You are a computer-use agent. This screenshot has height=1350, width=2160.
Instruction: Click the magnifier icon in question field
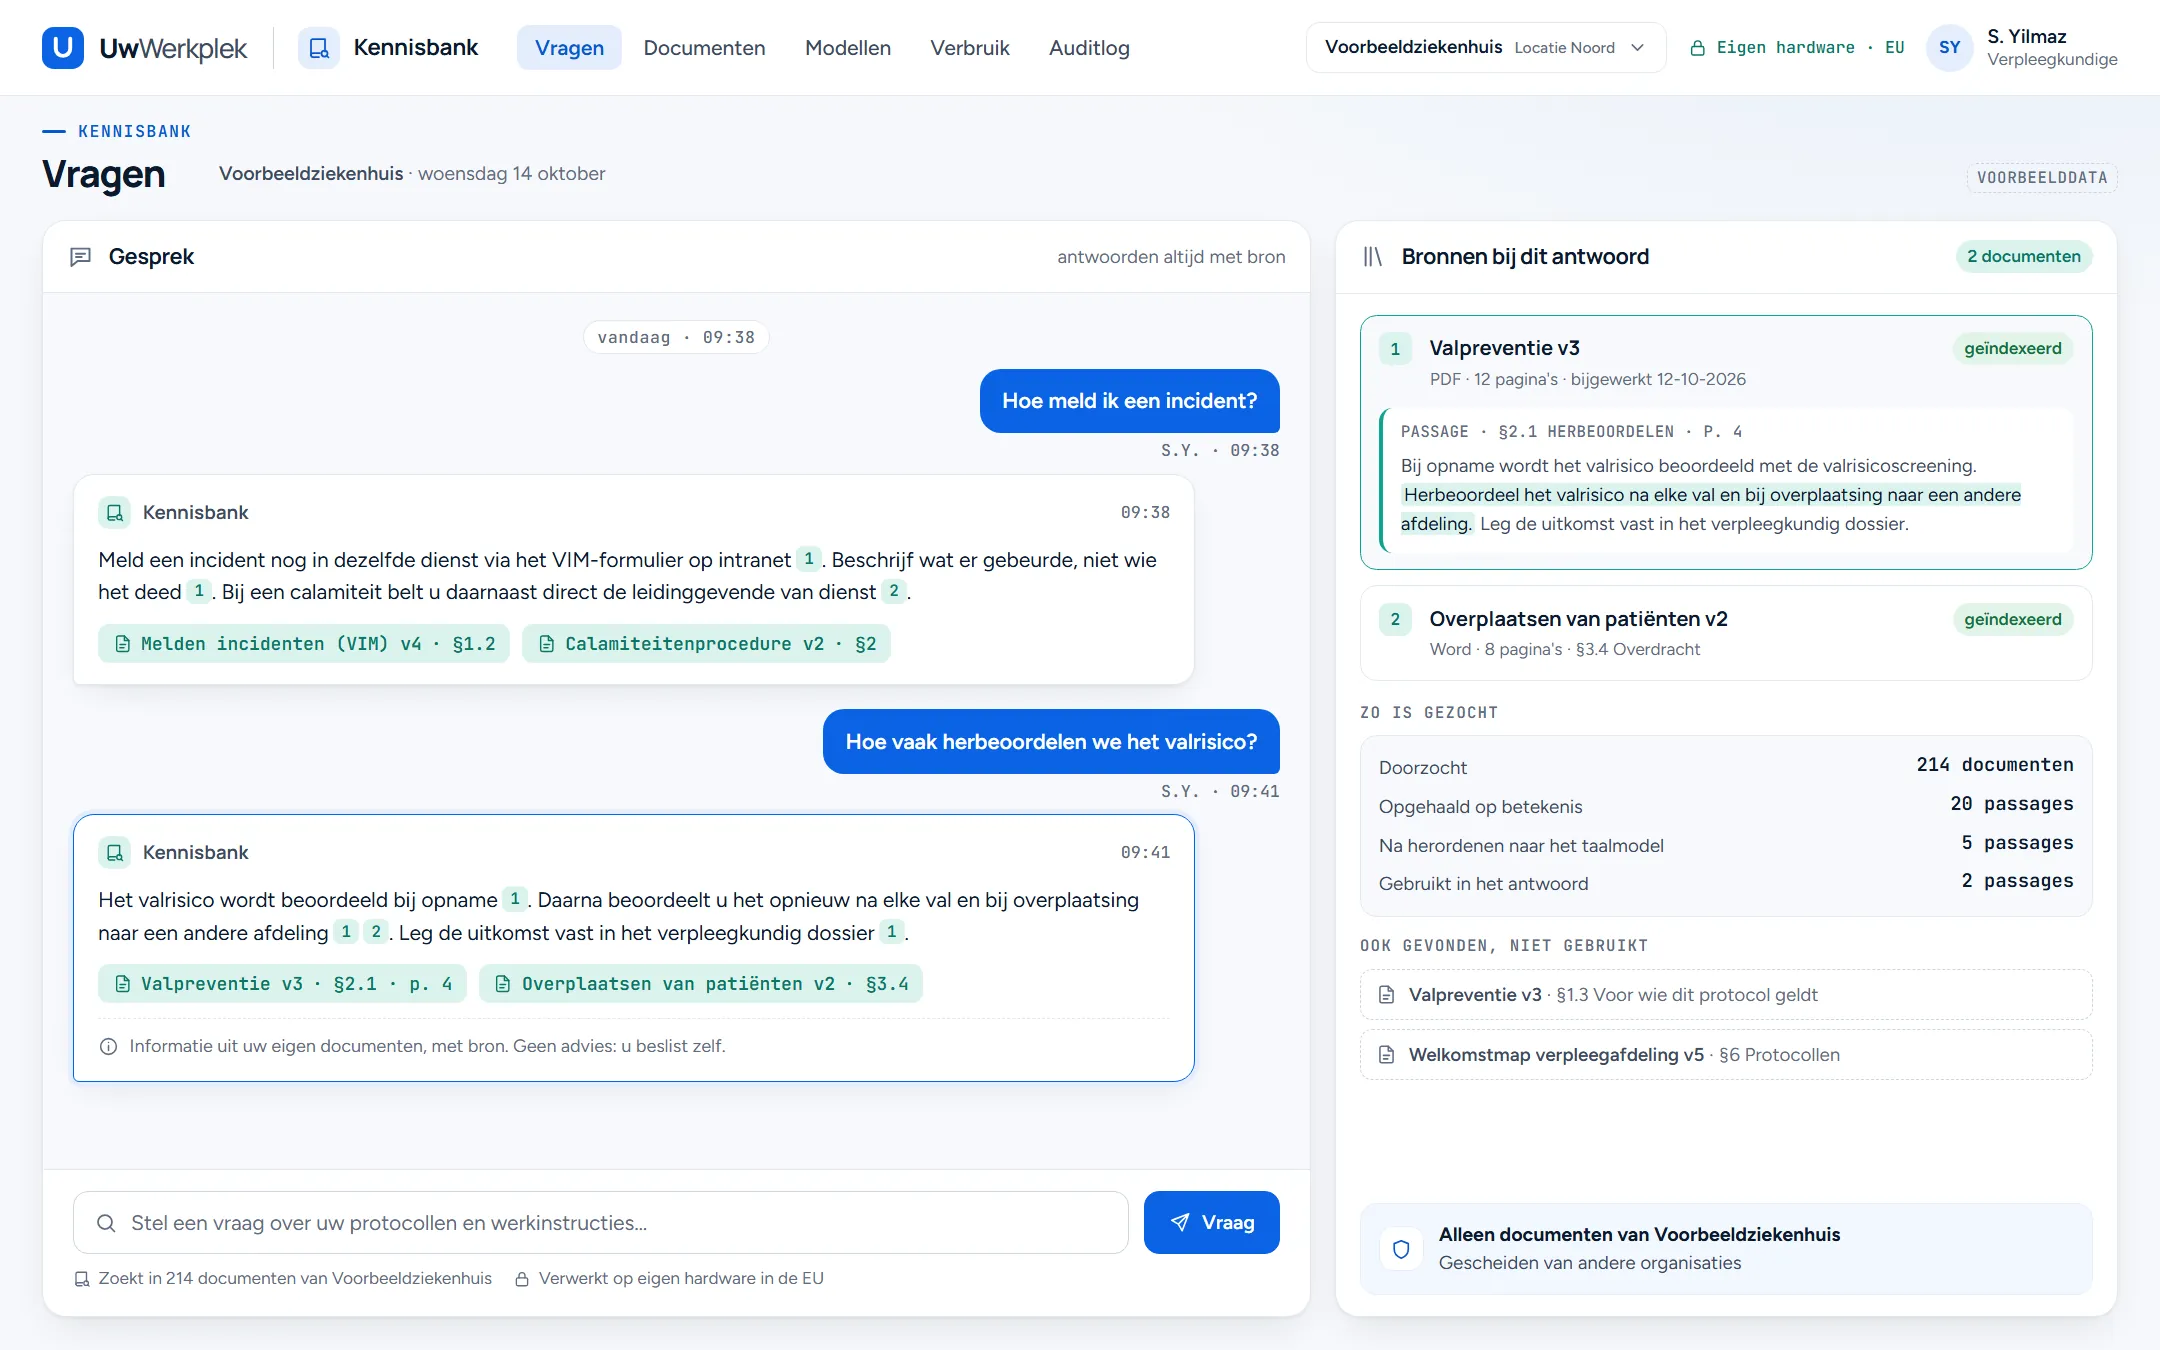[x=106, y=1223]
